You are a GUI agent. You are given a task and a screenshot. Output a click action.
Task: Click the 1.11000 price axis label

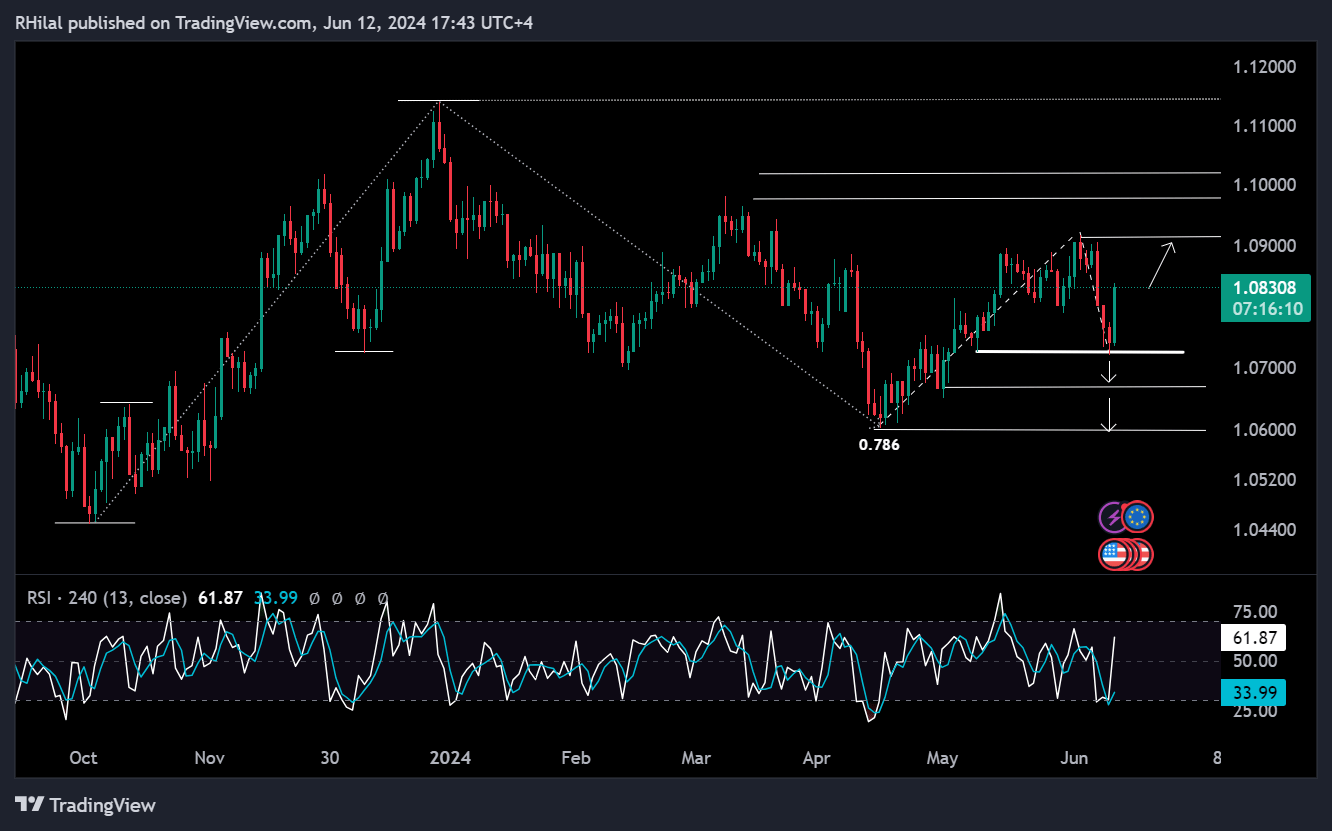(x=1264, y=126)
